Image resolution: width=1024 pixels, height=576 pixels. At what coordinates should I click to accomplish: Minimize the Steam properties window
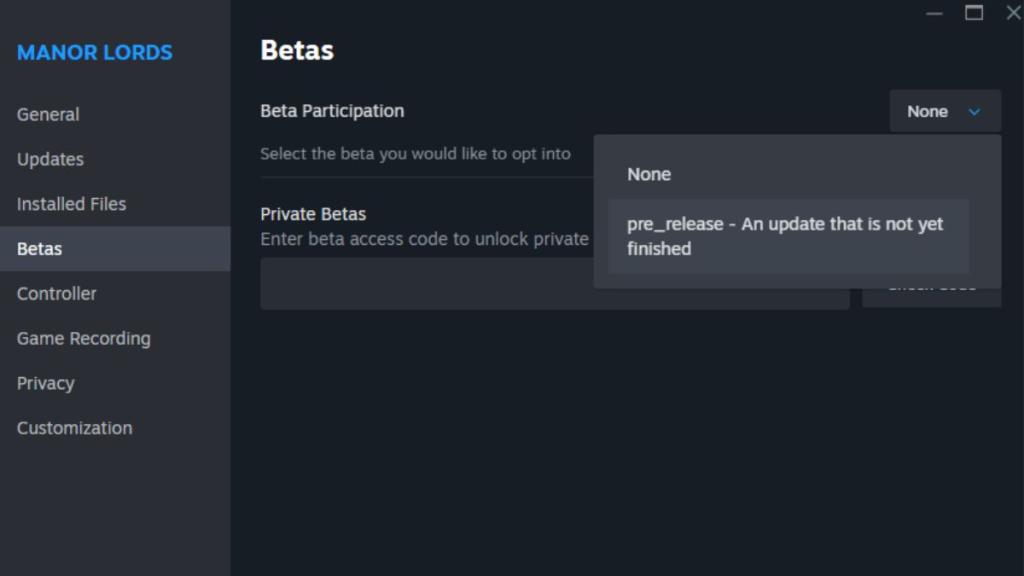[x=935, y=13]
